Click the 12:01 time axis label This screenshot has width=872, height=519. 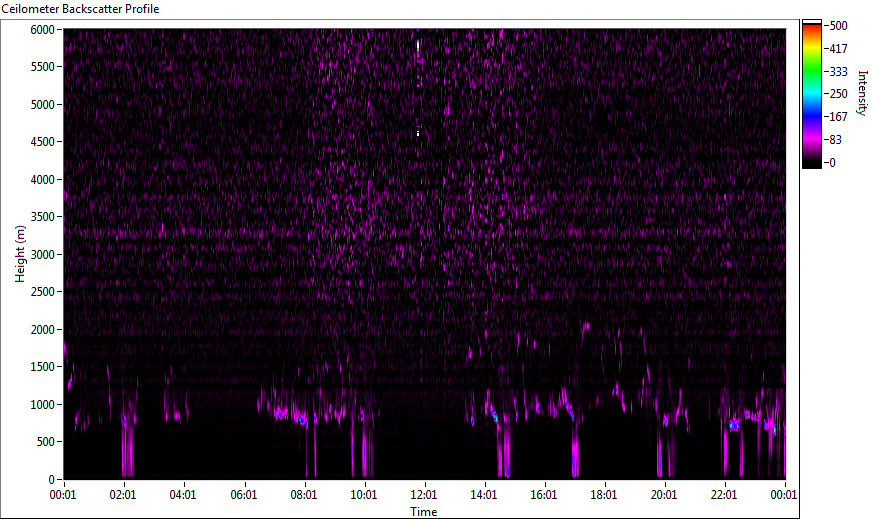pos(424,495)
